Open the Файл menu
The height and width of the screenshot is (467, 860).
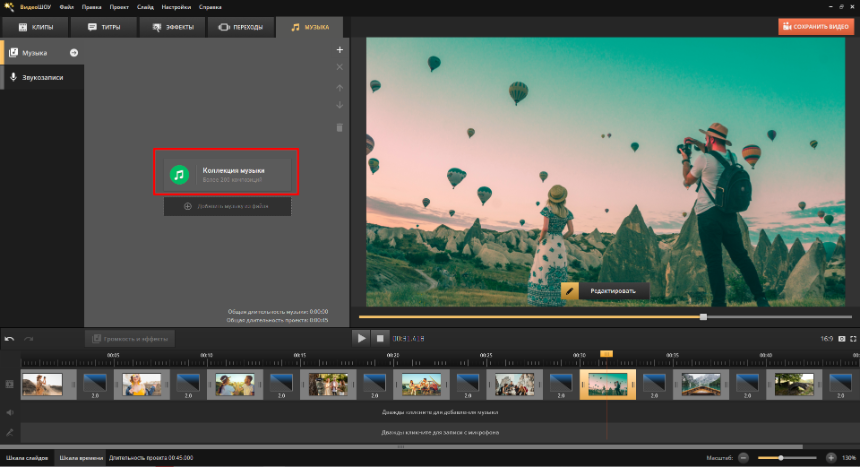click(x=66, y=7)
